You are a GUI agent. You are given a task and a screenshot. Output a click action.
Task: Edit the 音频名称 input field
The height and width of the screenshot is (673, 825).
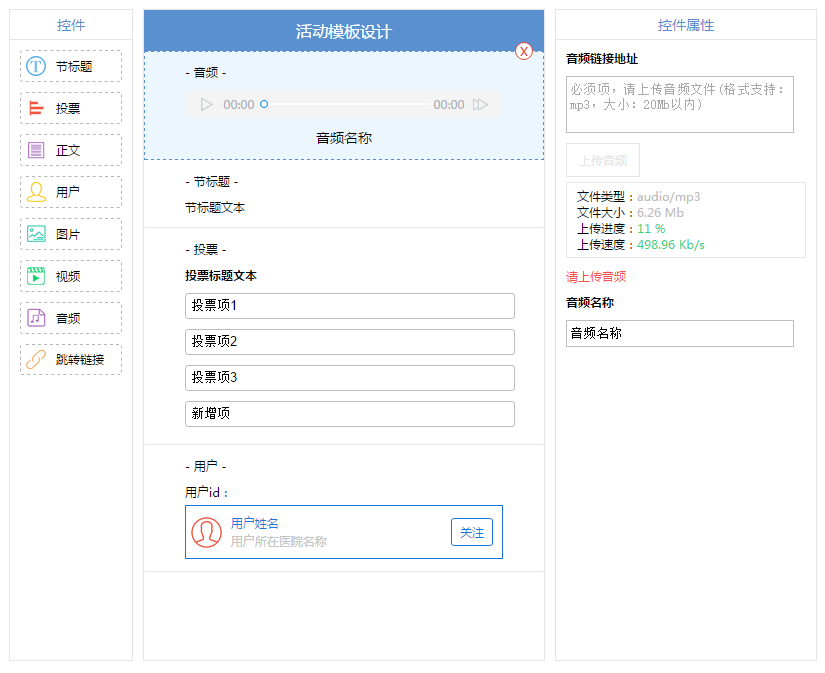tap(680, 333)
